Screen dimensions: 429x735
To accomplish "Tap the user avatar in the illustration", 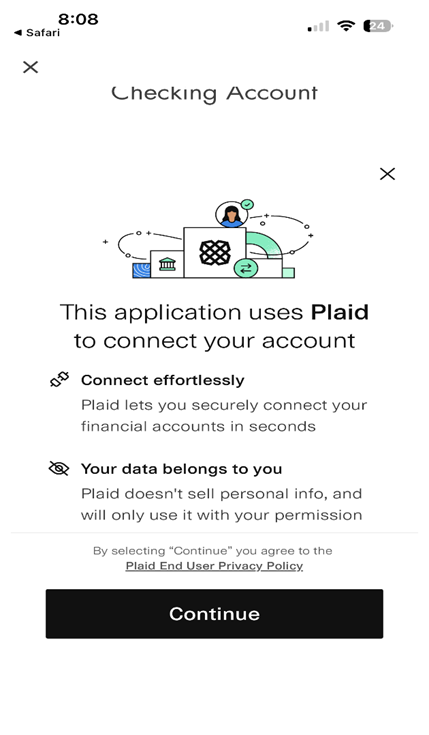I will (x=232, y=214).
